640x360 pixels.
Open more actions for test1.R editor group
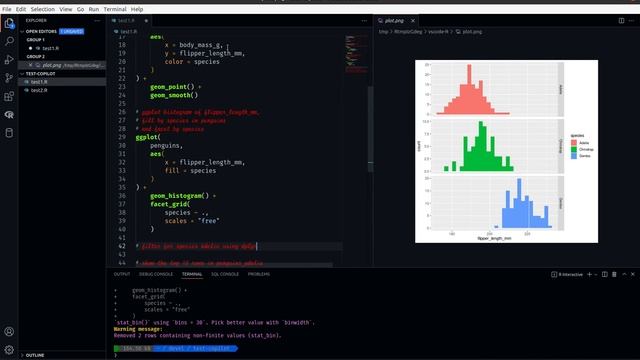[364, 20]
